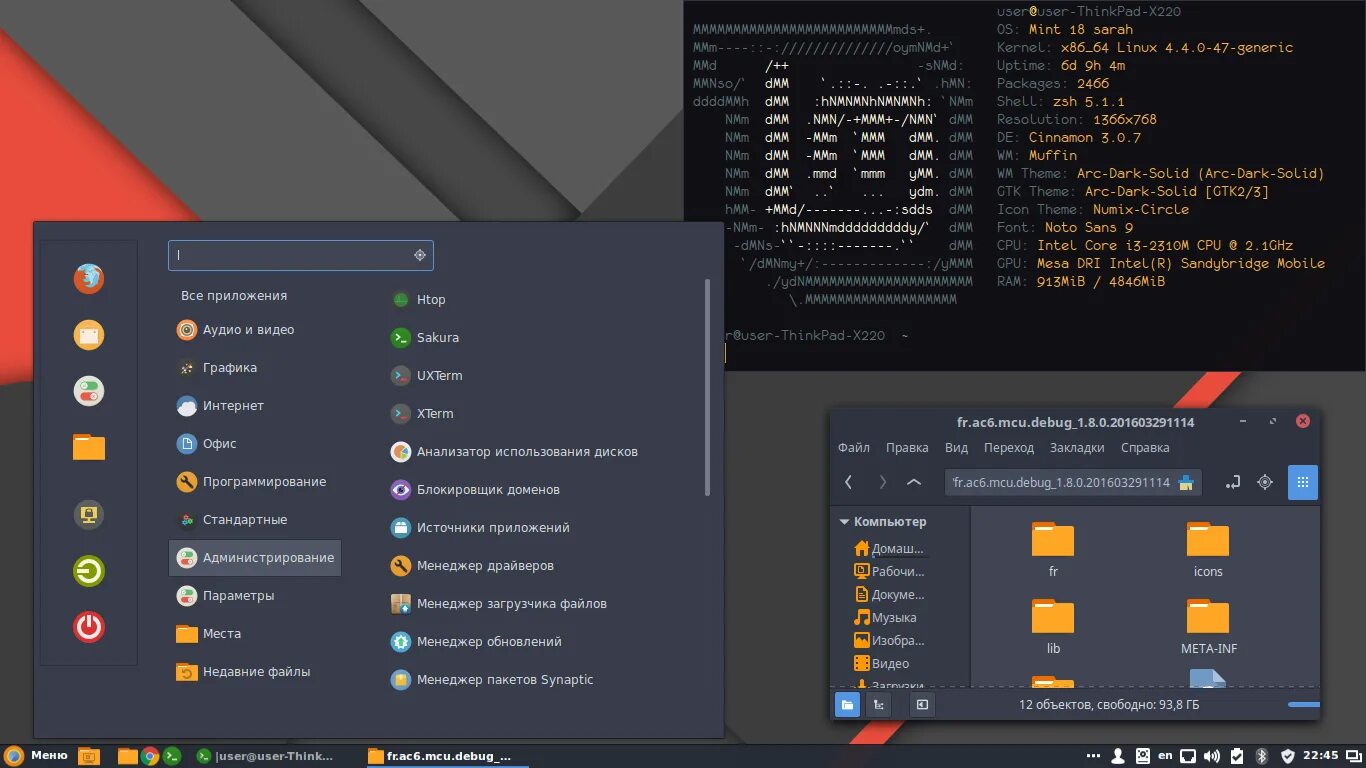Open the Правка menu in file manager

coord(907,448)
